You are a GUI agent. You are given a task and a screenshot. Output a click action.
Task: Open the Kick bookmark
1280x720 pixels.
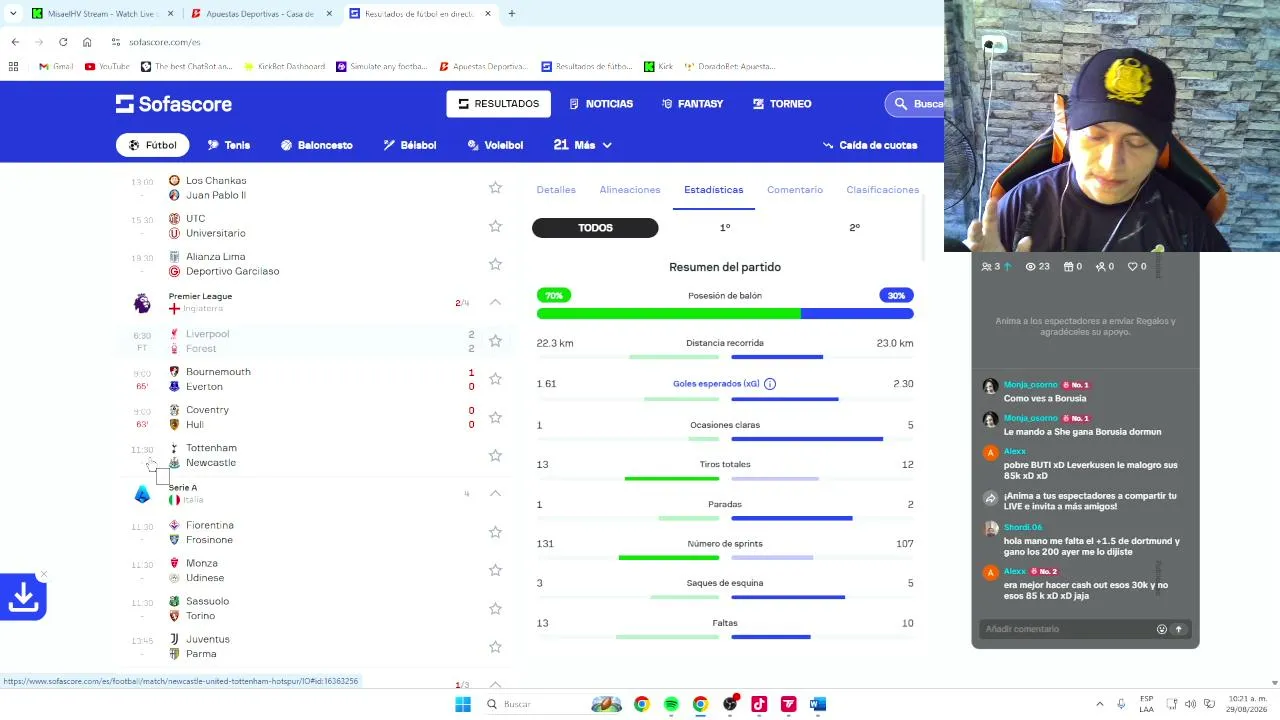[x=658, y=67]
